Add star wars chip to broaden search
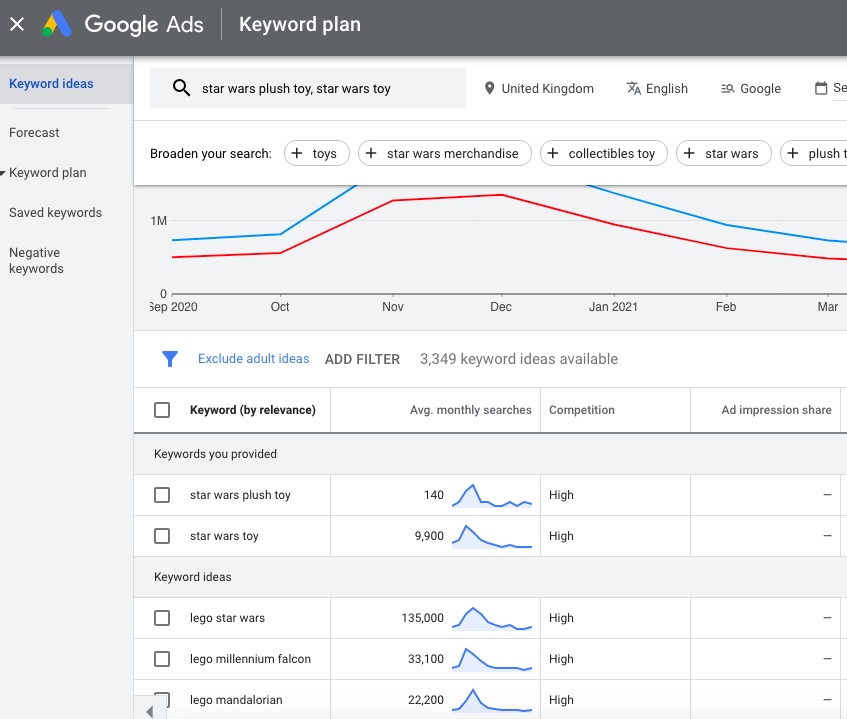Viewport: 847px width, 719px height. 724,153
